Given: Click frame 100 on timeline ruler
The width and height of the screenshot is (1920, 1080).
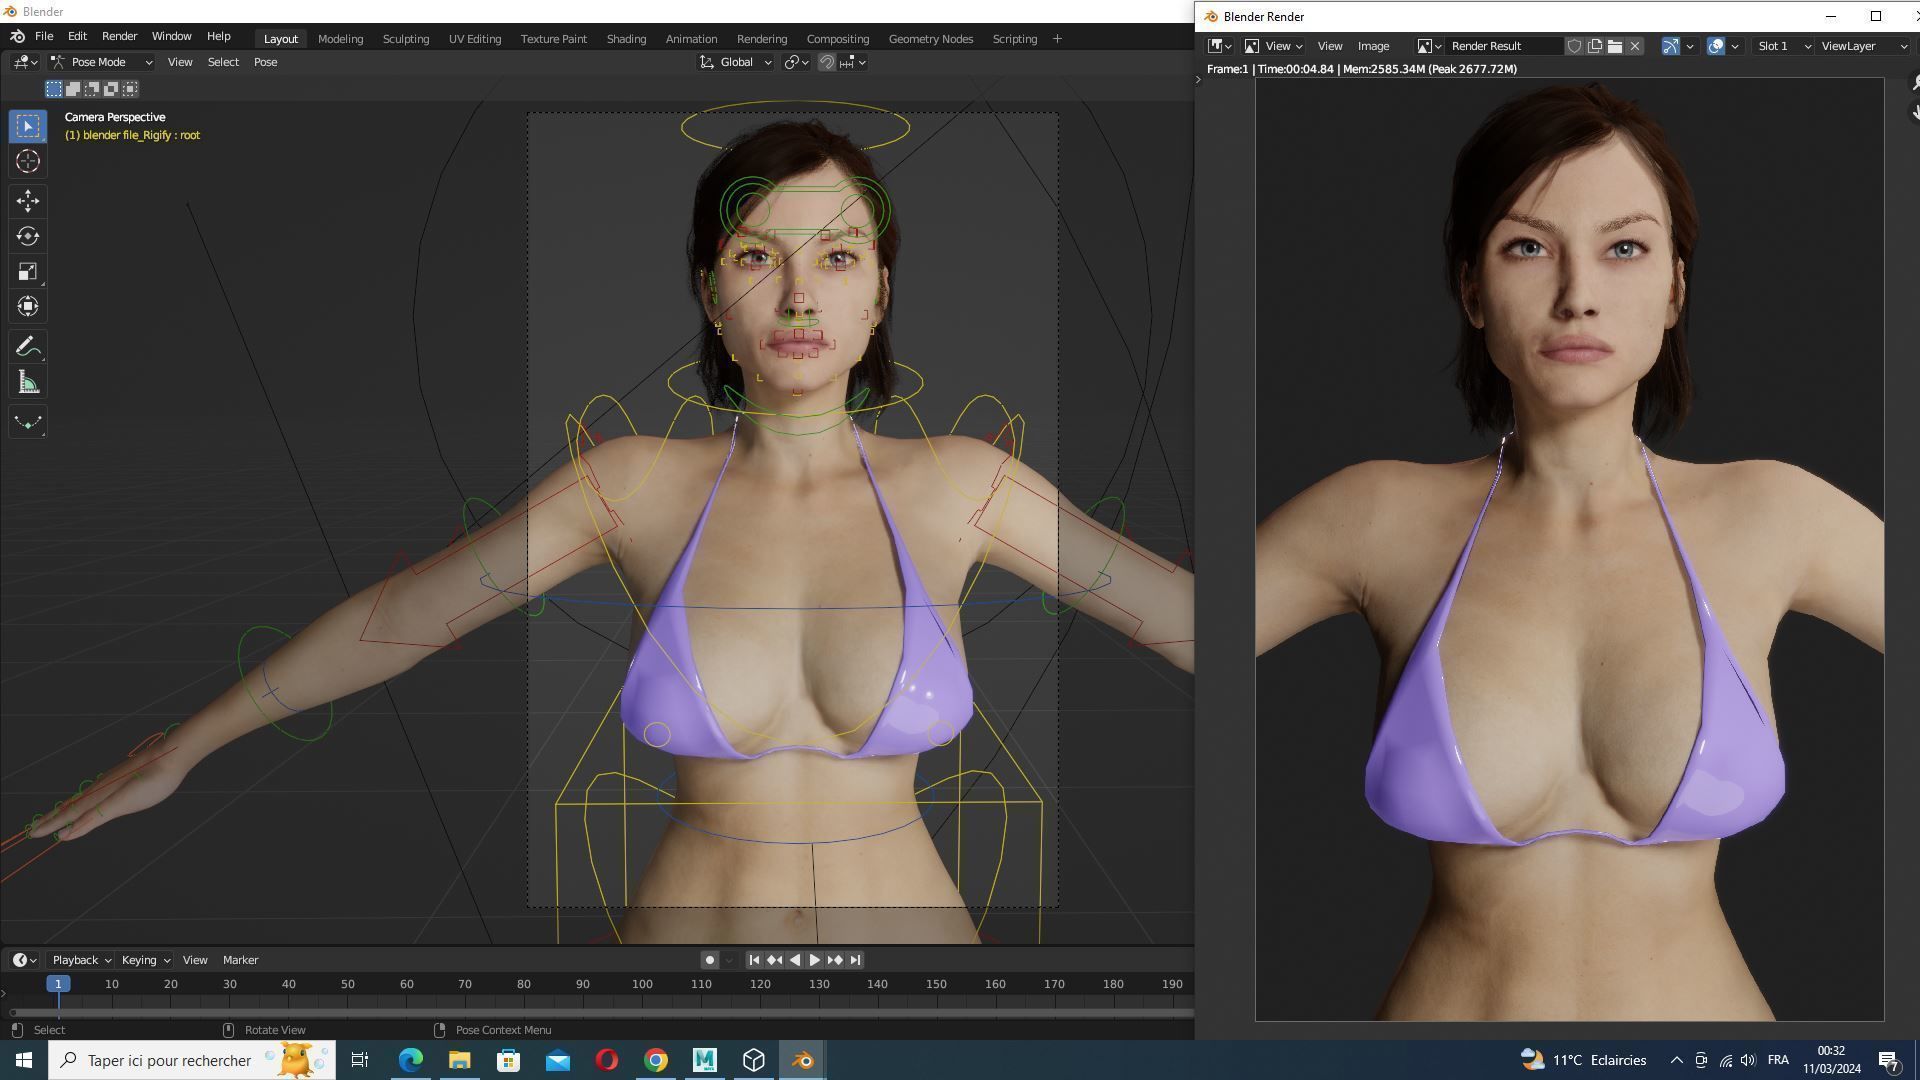Looking at the screenshot, I should pos(641,984).
